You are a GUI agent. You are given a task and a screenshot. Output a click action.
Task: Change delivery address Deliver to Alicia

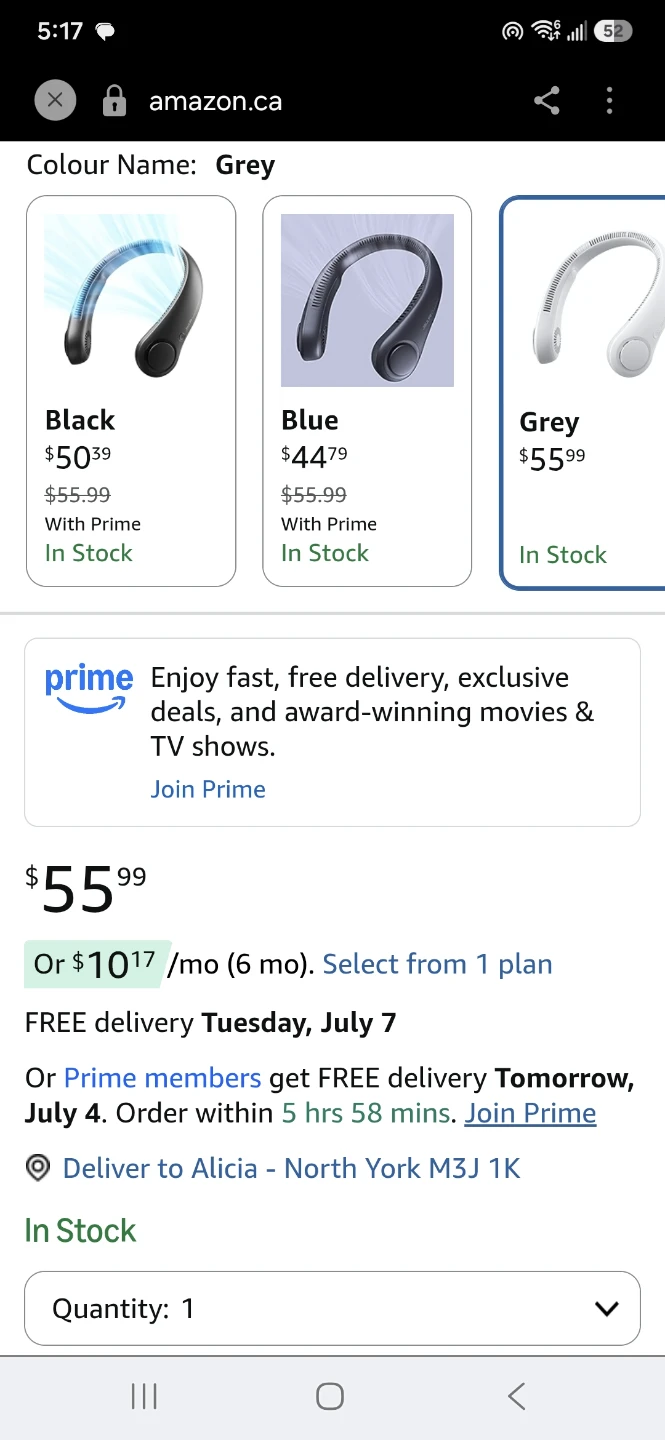291,1168
